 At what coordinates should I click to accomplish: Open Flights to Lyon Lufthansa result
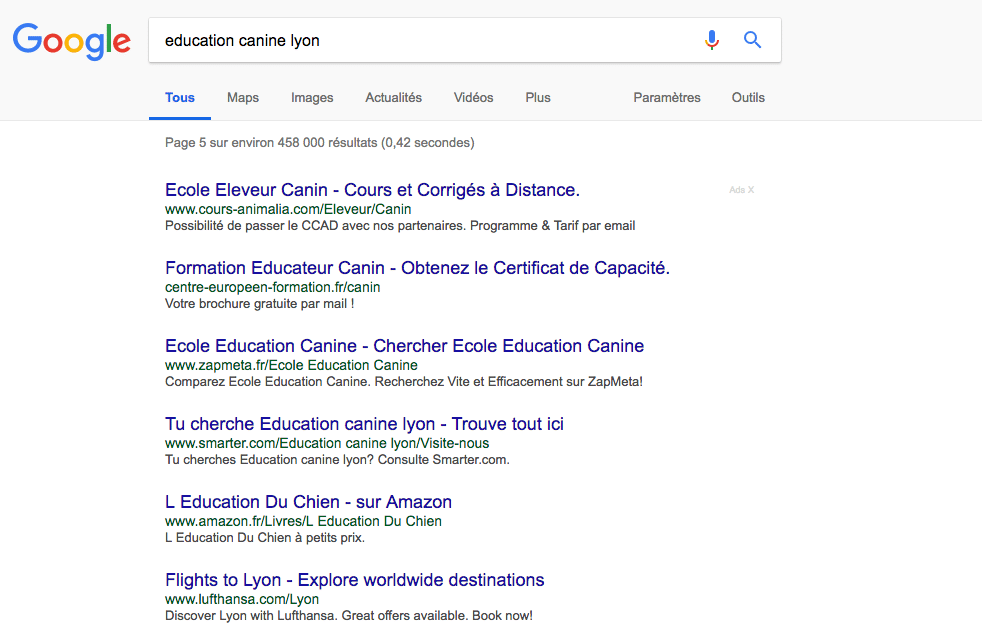[354, 580]
